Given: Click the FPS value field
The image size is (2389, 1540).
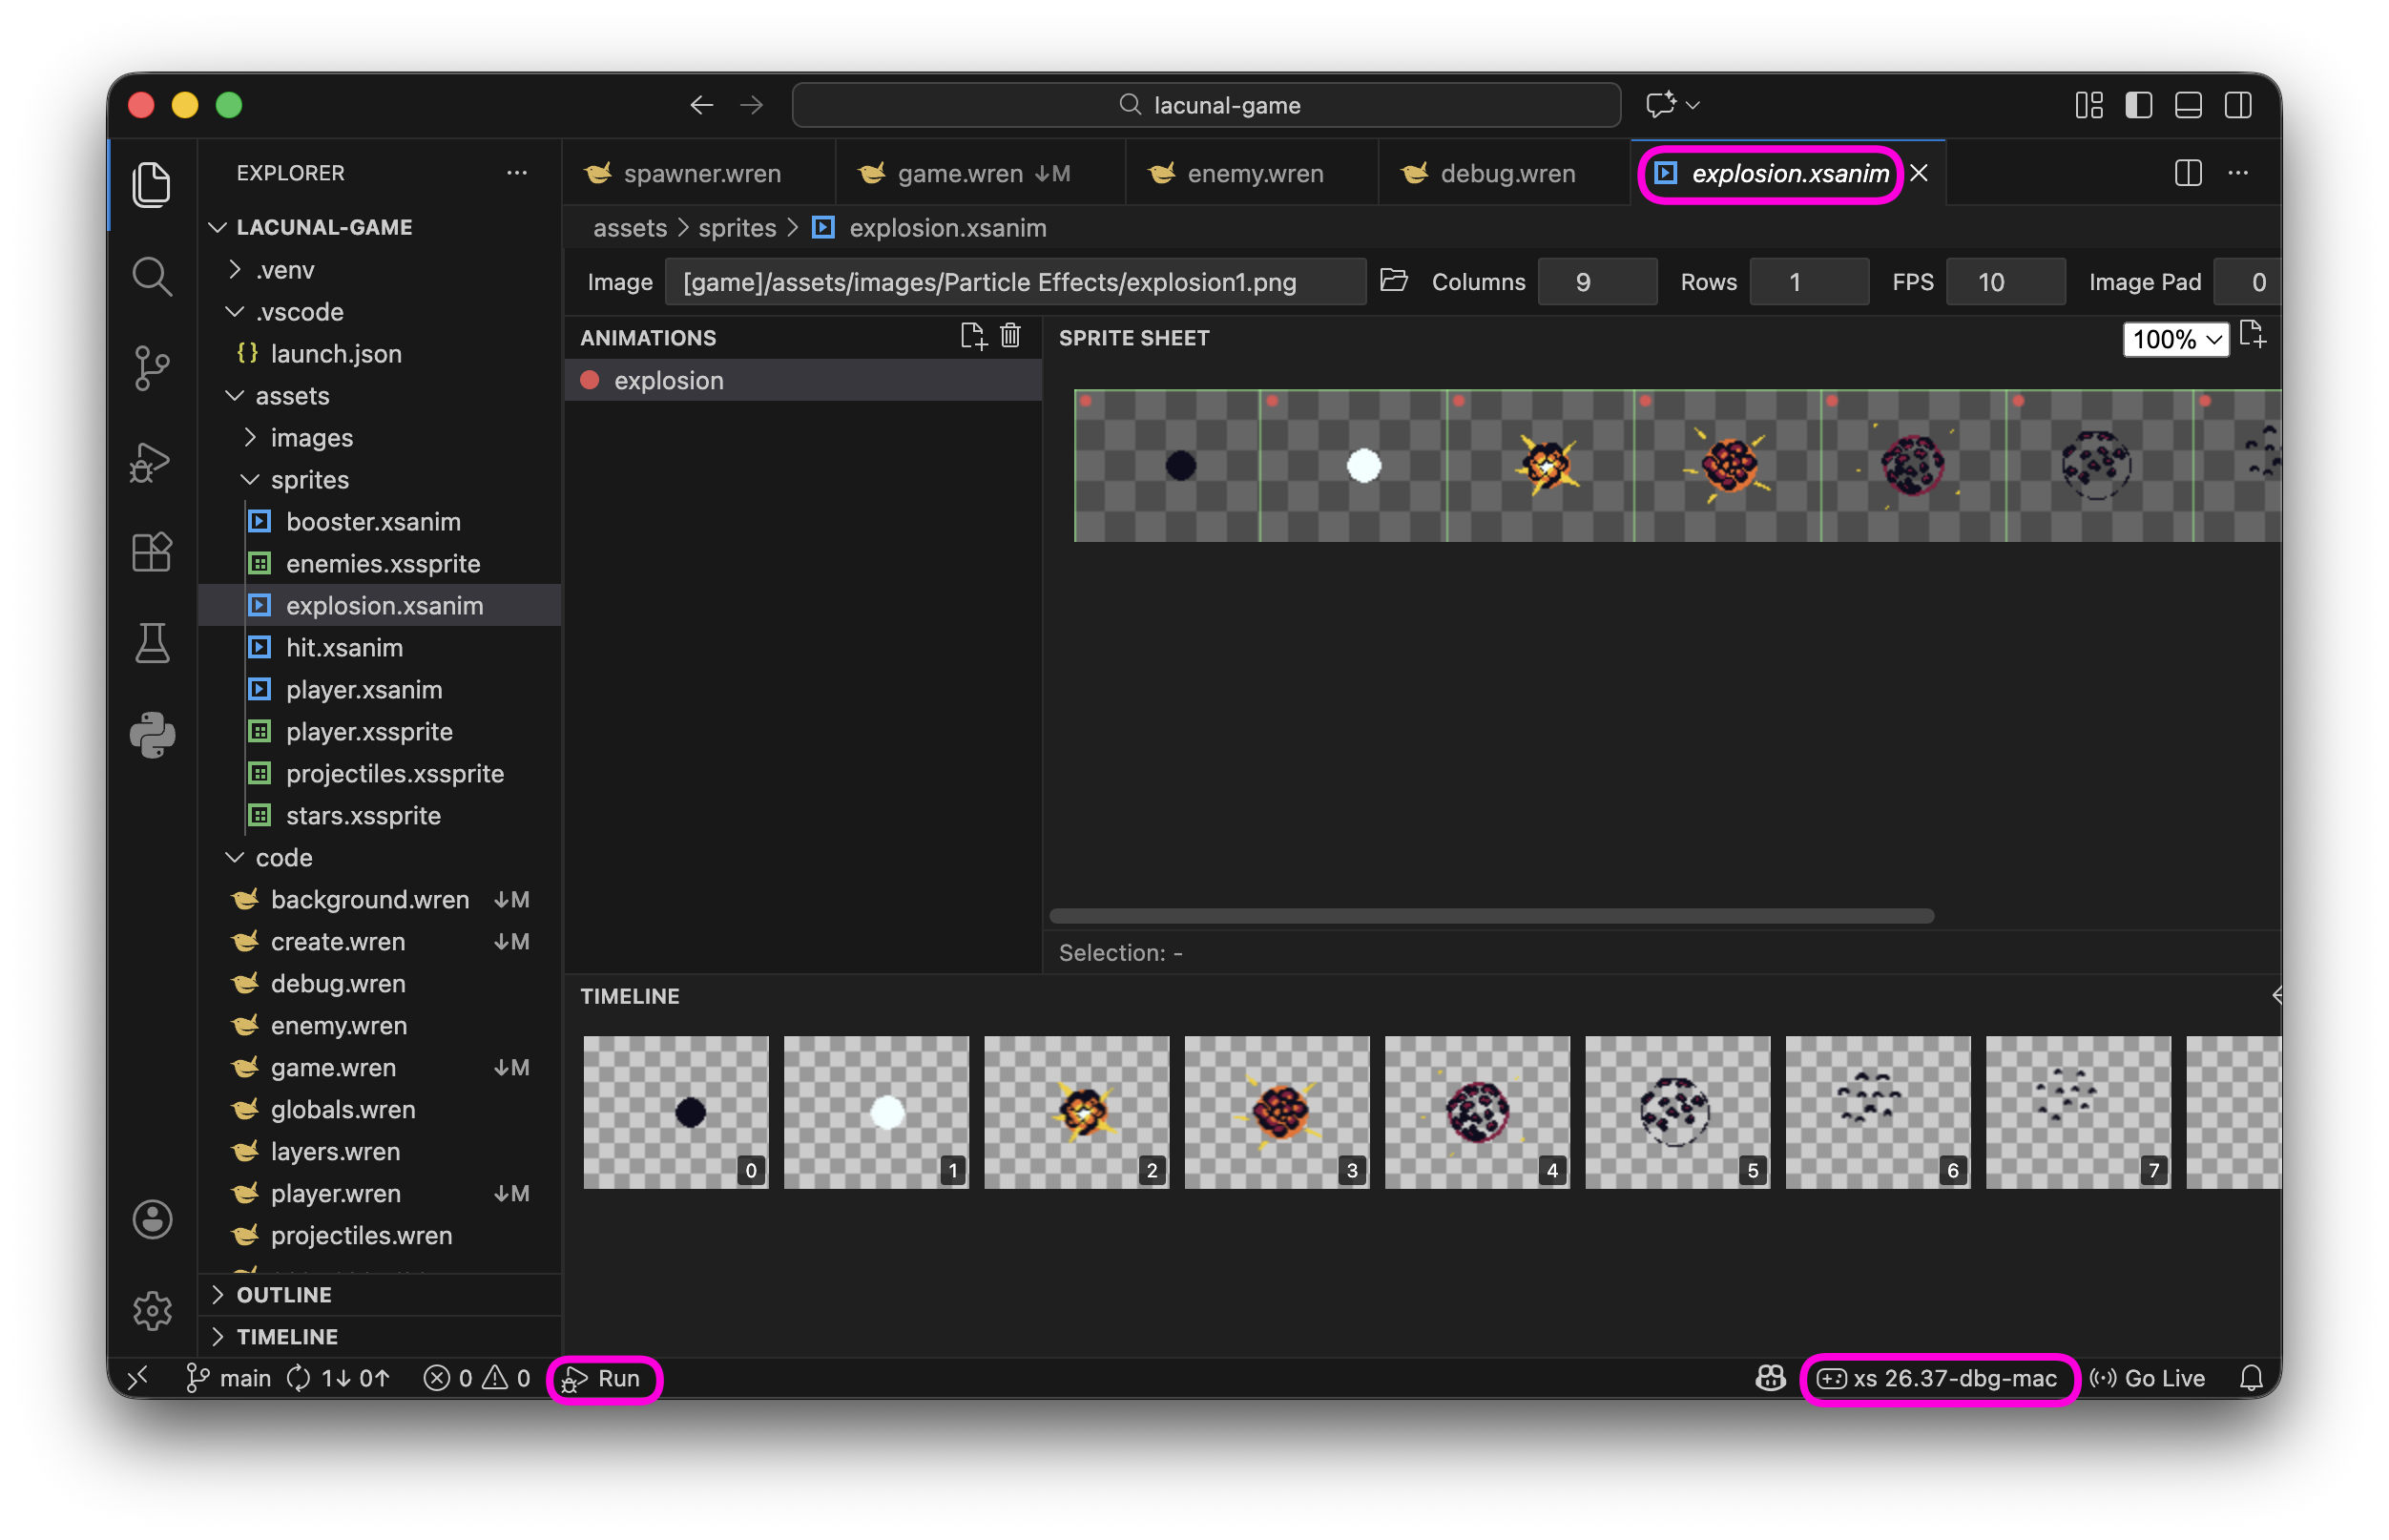Looking at the screenshot, I should pos(2005,282).
